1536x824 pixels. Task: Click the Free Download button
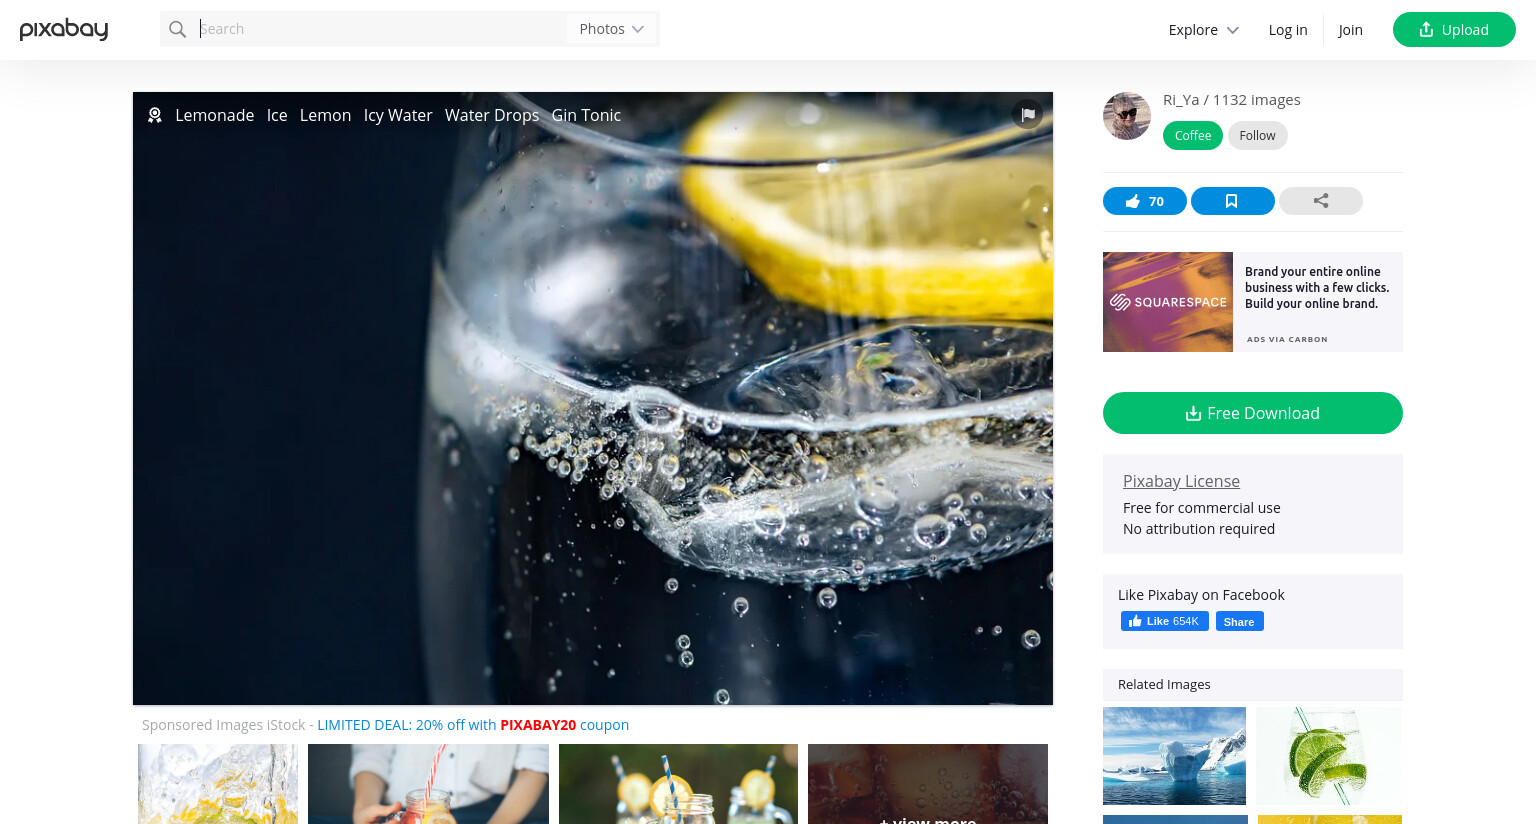coord(1252,413)
